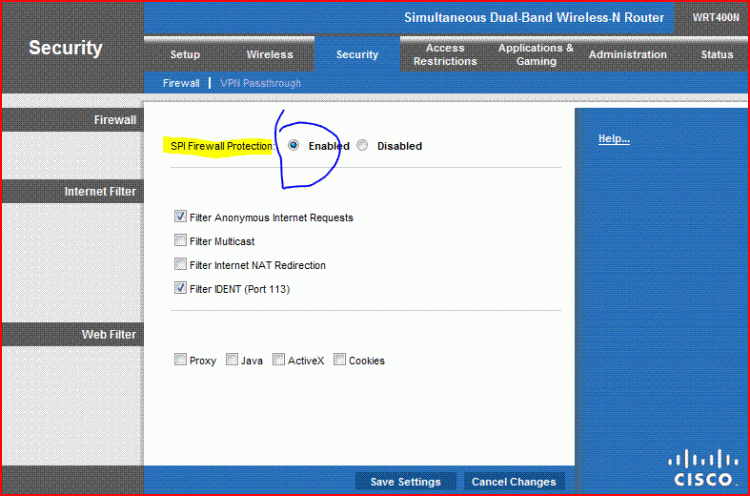Open the Status tab
Image resolution: width=750 pixels, height=496 pixels.
point(717,55)
